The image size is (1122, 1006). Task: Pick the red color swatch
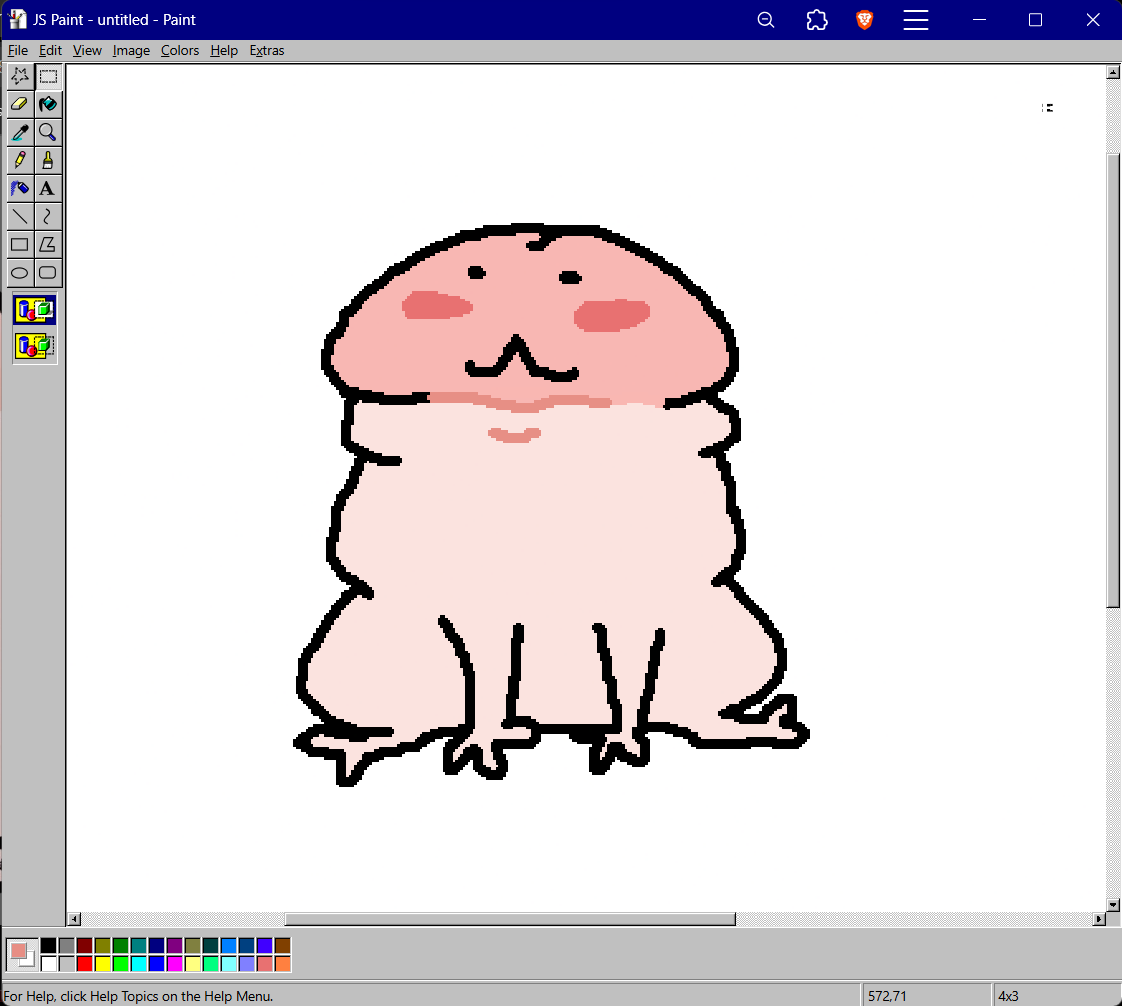(84, 964)
